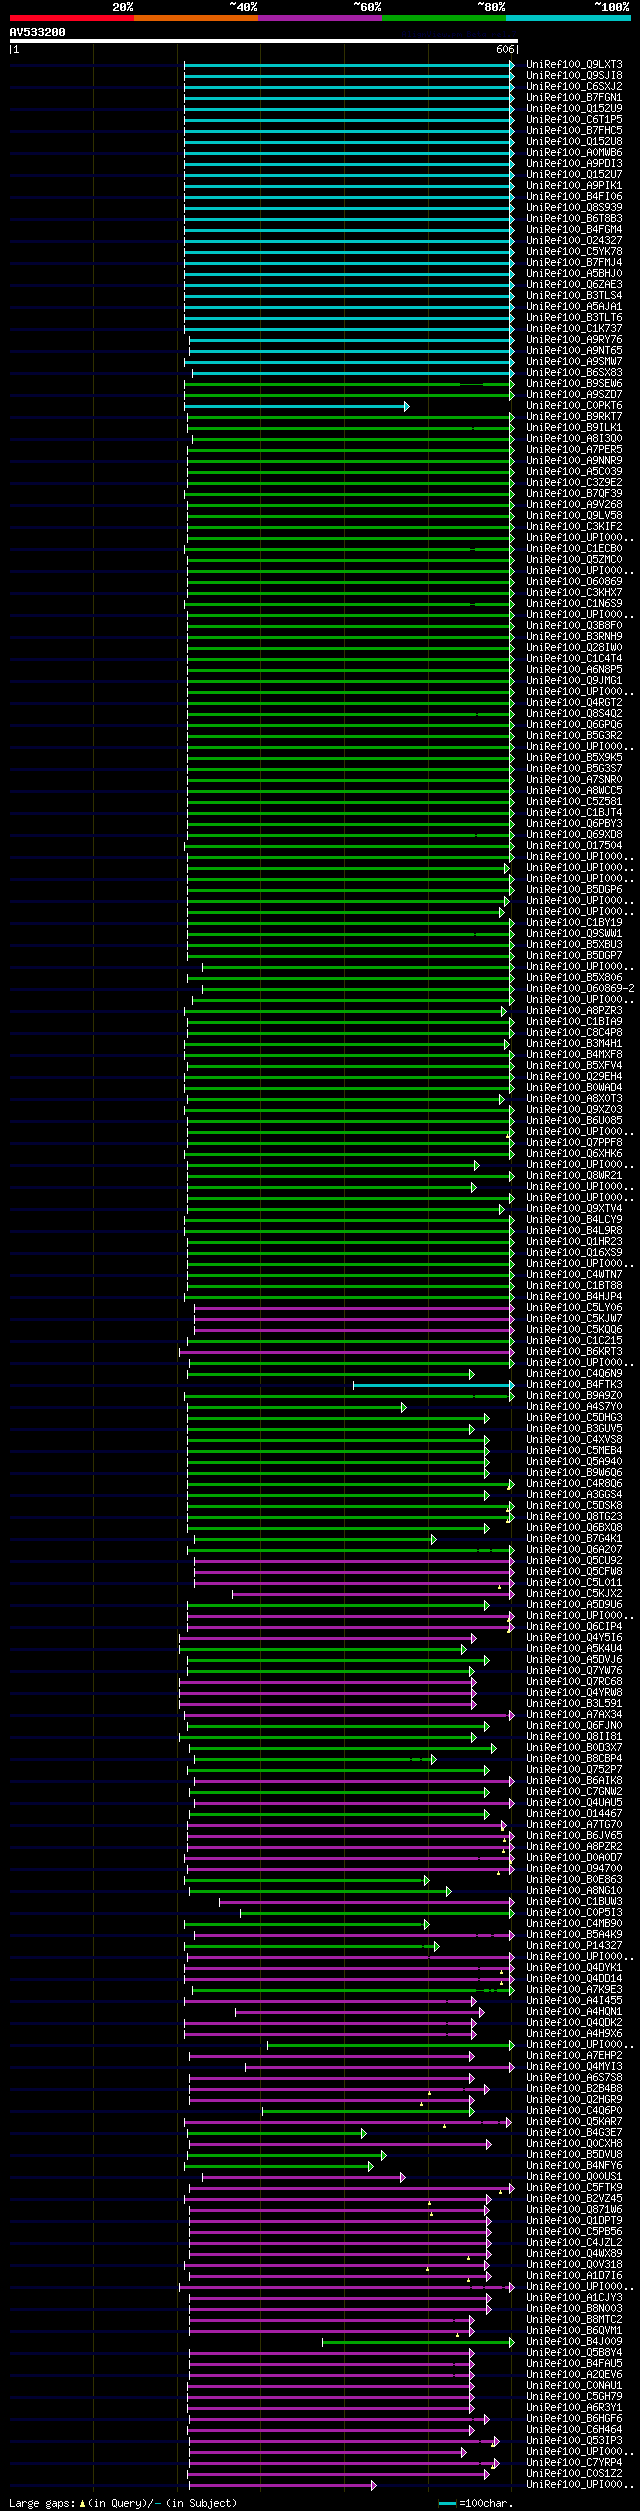
Task: Select label UniRef100_B9SEW6
Action: click(x=574, y=384)
